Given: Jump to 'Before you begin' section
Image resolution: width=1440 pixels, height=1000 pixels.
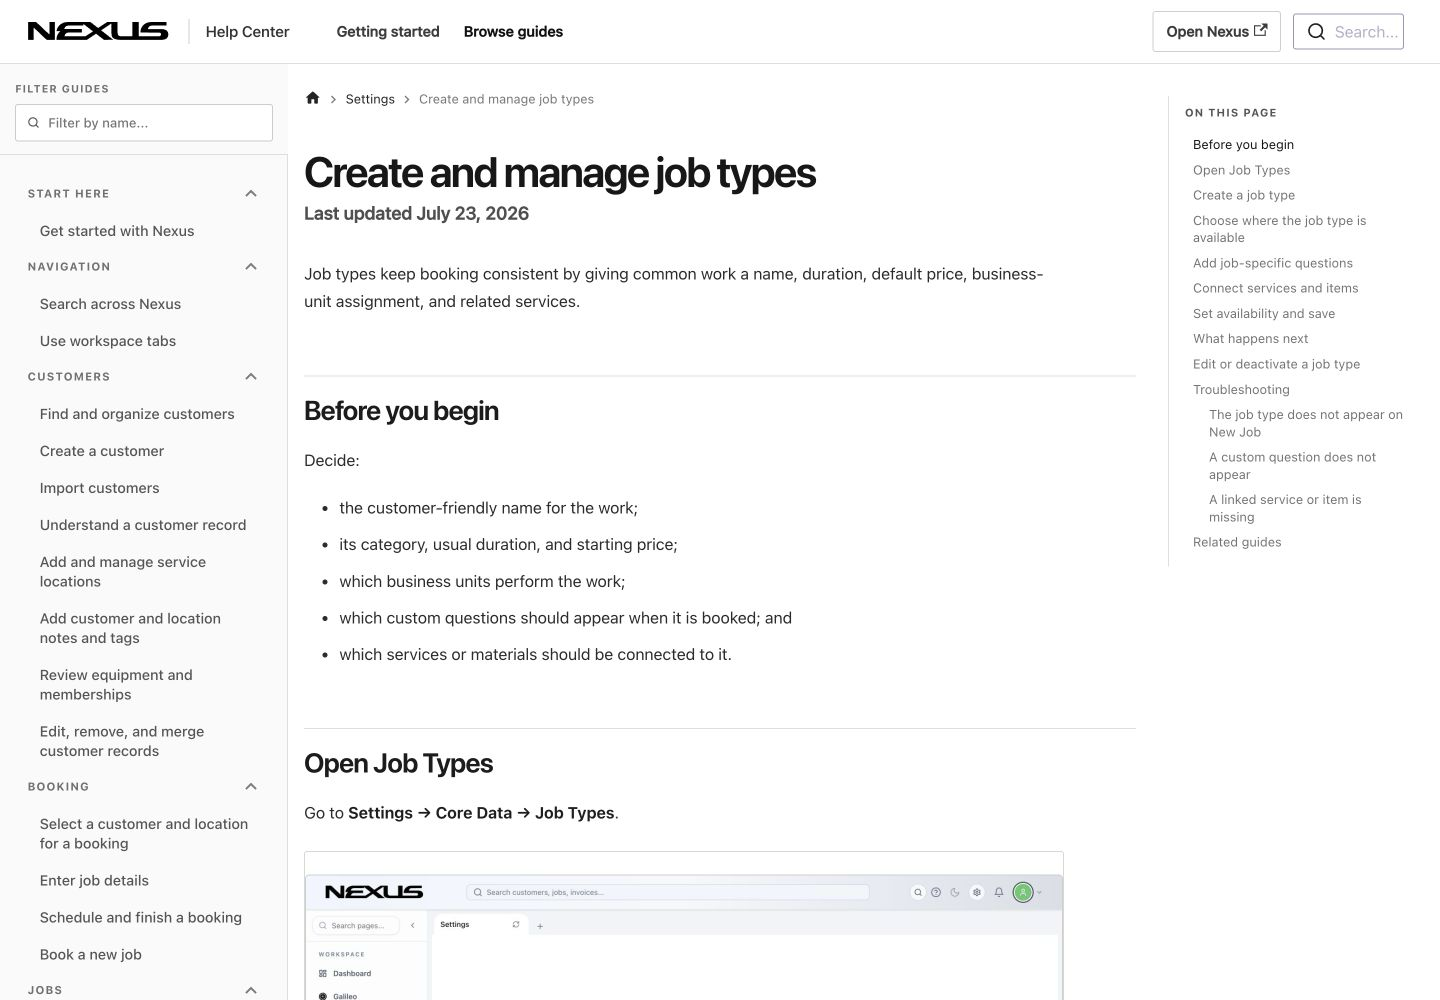Looking at the screenshot, I should (x=1243, y=145).
